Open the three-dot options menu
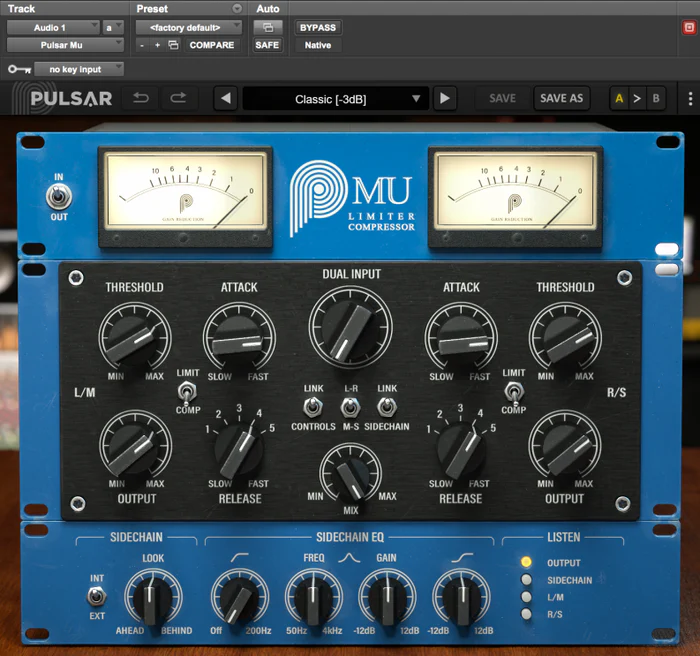This screenshot has width=700, height=656. (689, 98)
